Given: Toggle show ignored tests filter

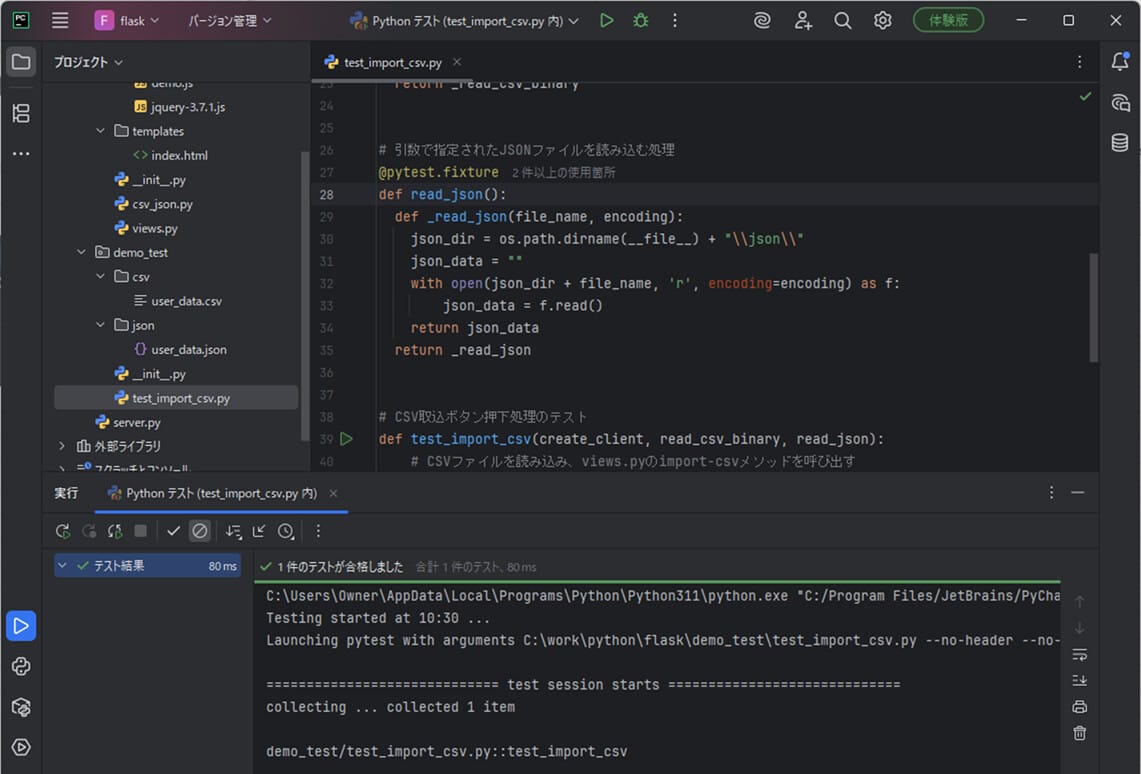Looking at the screenshot, I should point(200,531).
